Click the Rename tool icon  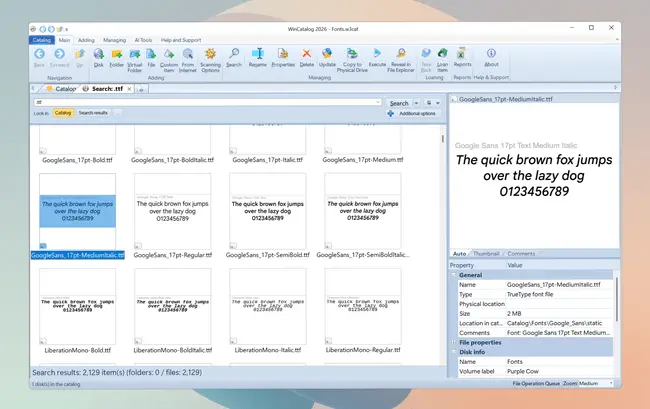click(258, 53)
